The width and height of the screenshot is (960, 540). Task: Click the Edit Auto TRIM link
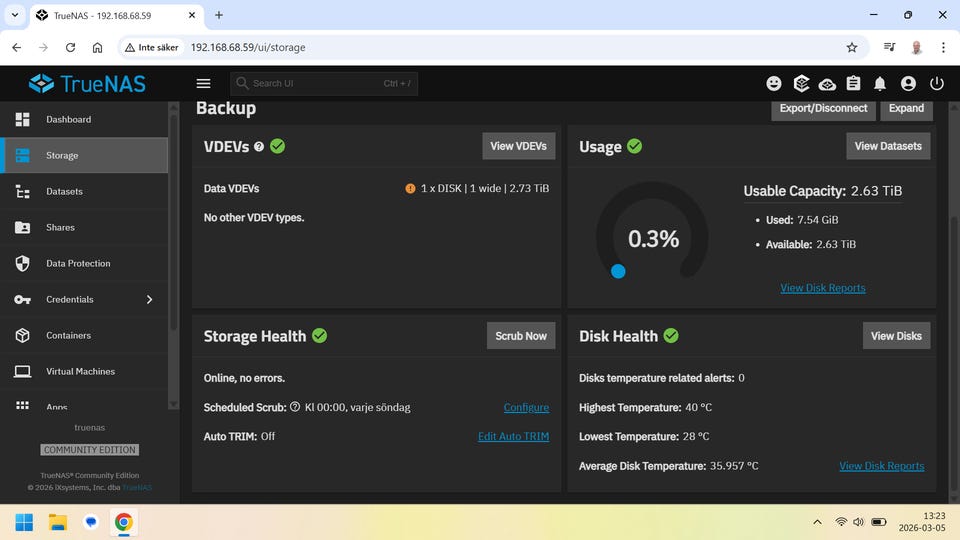pos(513,436)
